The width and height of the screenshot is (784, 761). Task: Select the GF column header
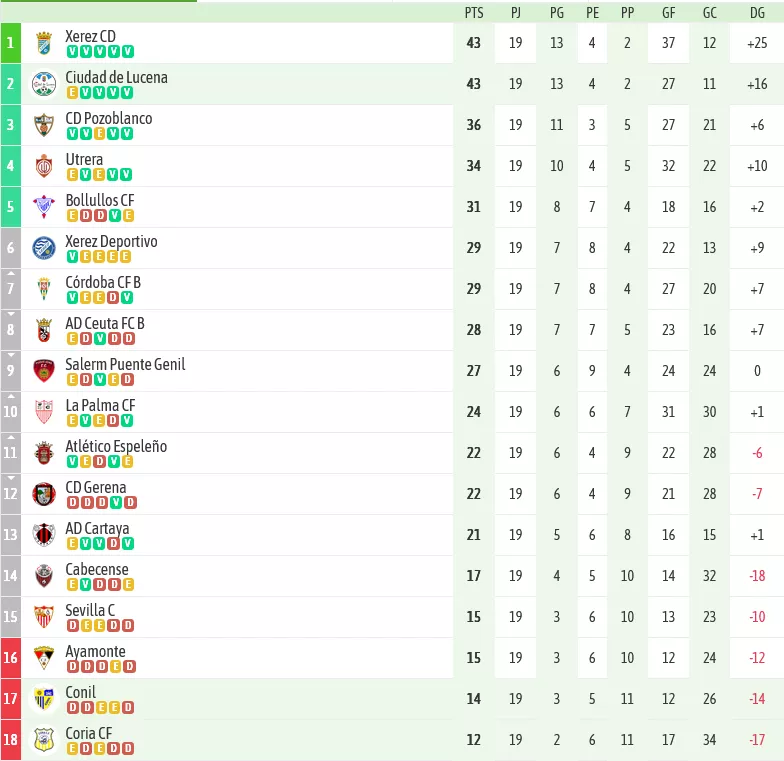click(x=668, y=13)
